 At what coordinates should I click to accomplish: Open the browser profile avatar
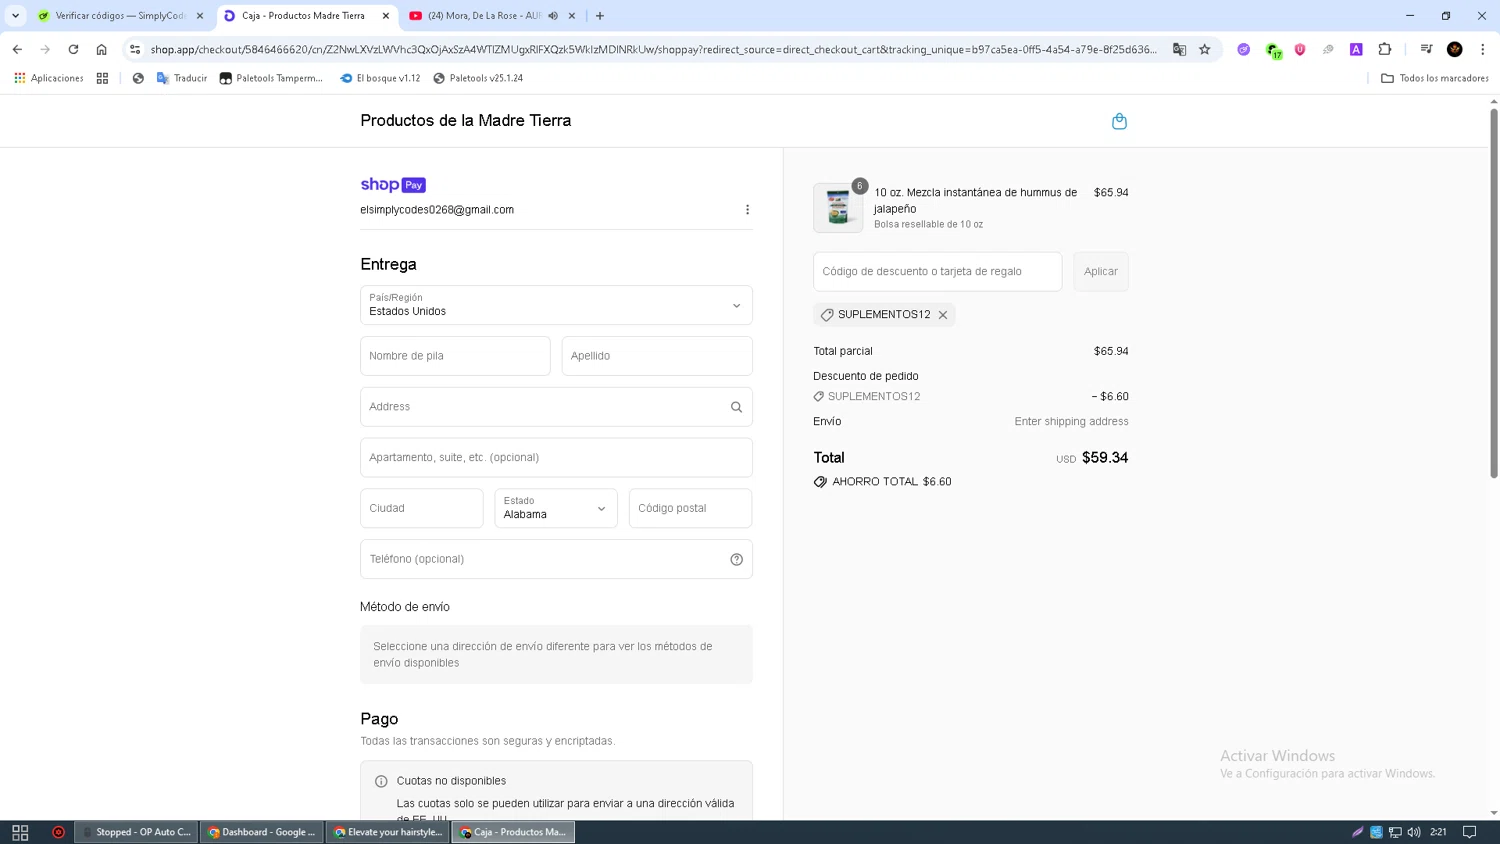coord(1455,49)
